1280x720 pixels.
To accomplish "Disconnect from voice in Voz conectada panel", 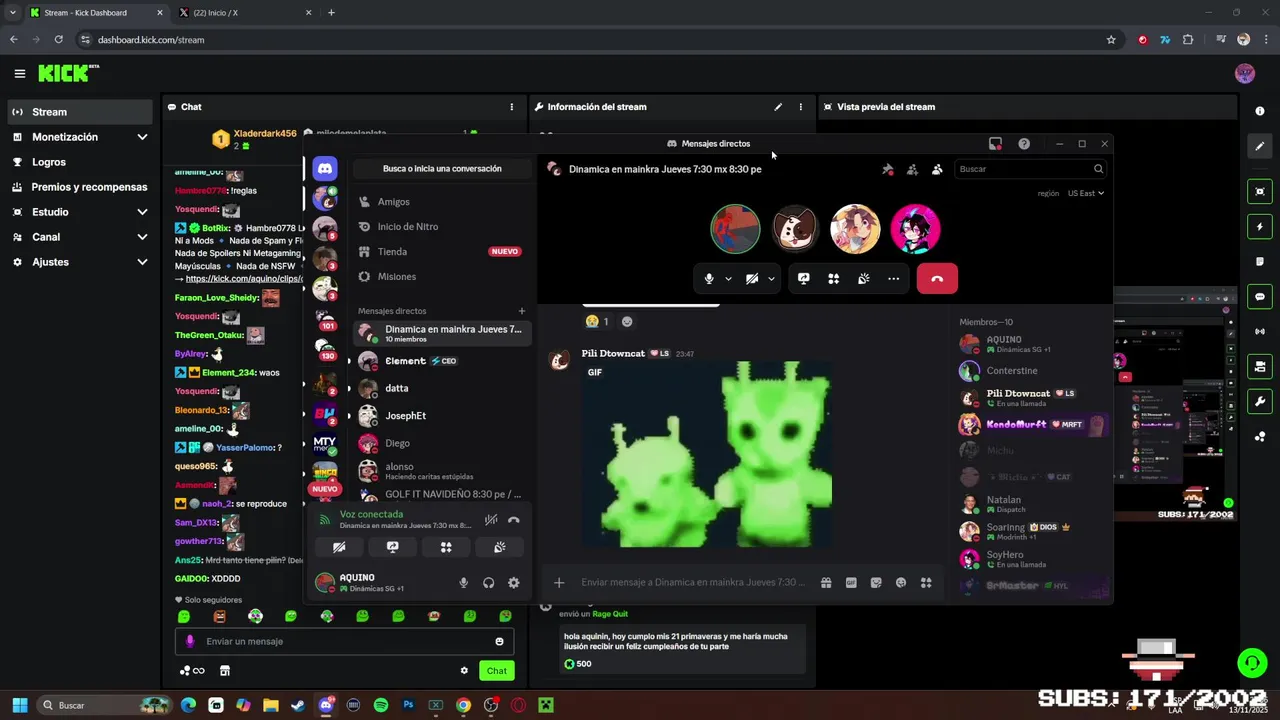I will click(514, 520).
